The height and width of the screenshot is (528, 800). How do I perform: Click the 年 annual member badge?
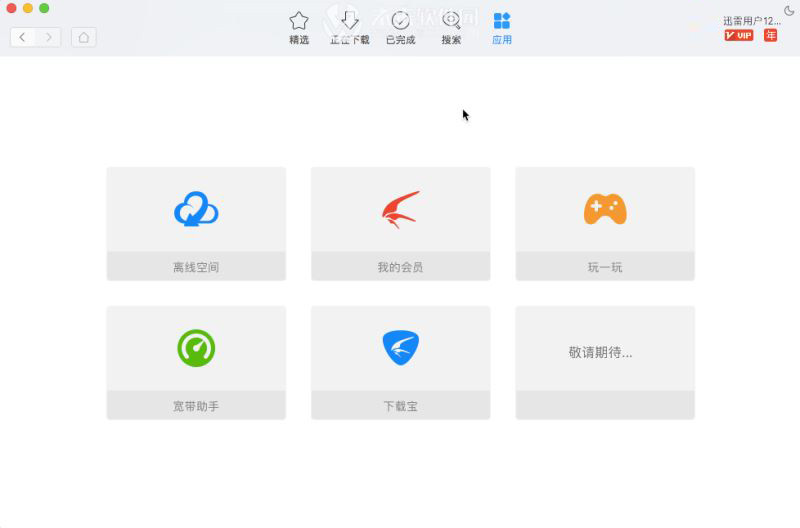point(770,35)
